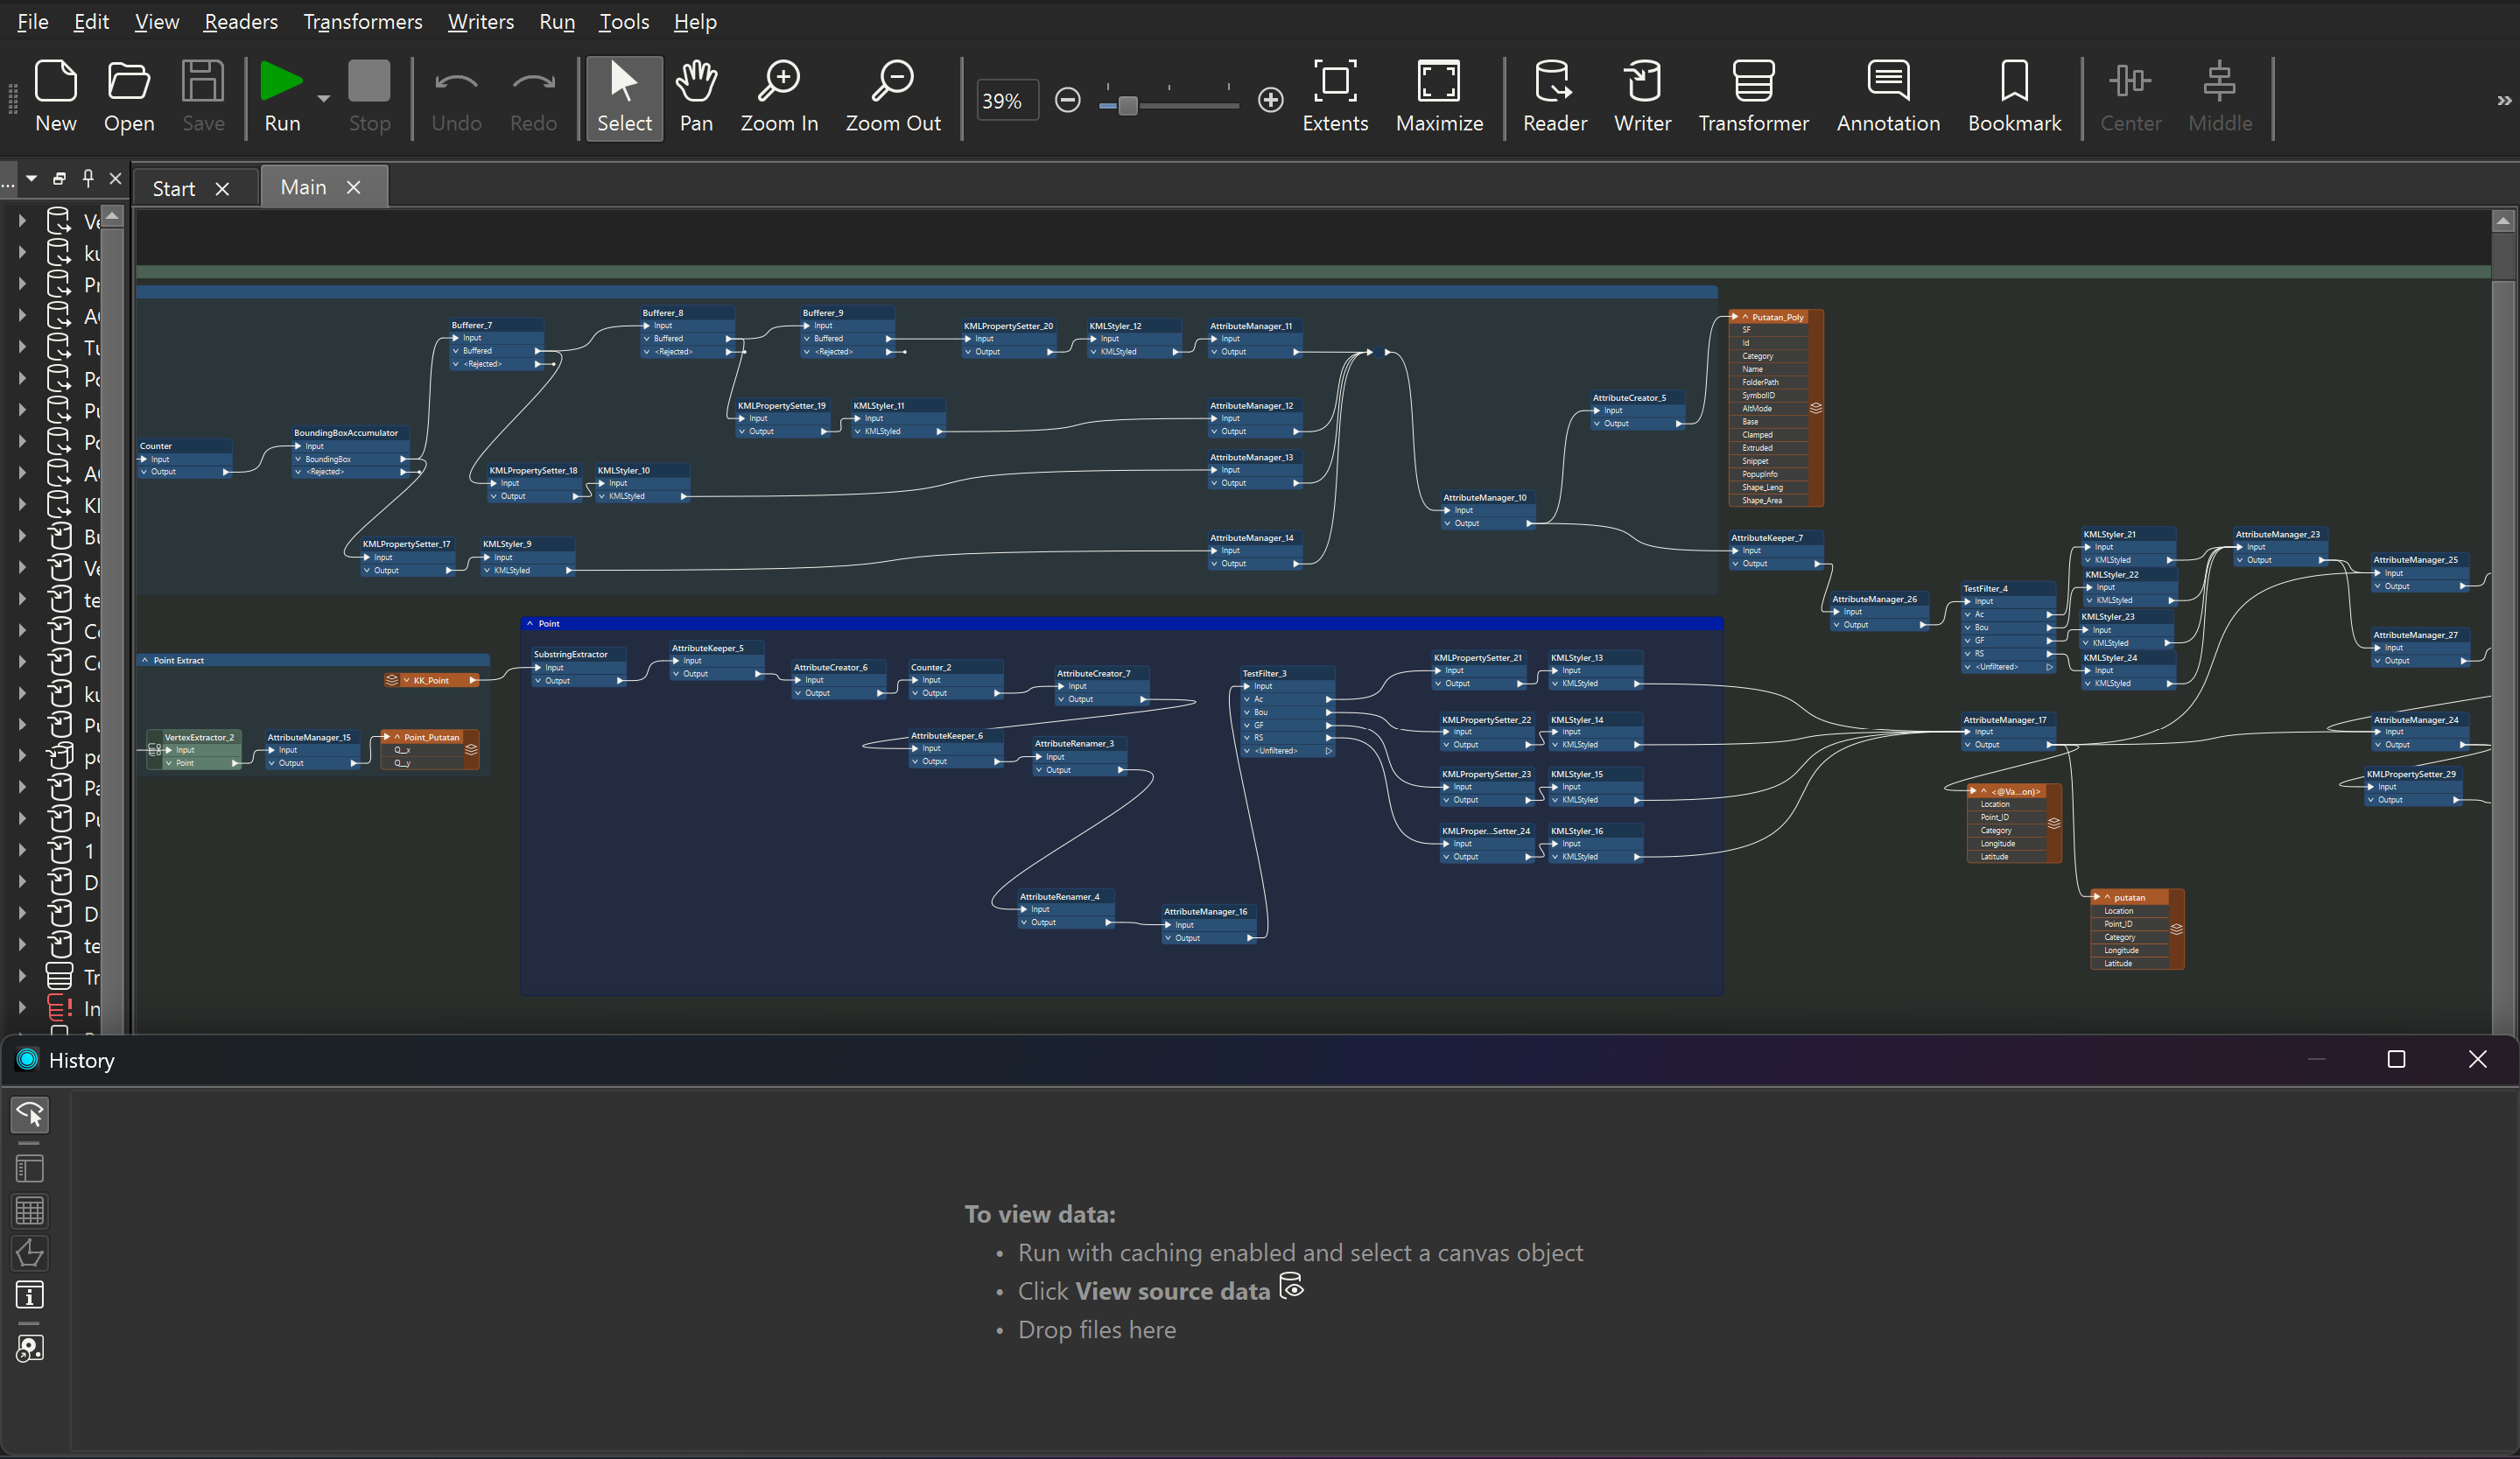Image resolution: width=2520 pixels, height=1459 pixels.
Task: Click the zoom-out minus button
Action: pos(1067,100)
